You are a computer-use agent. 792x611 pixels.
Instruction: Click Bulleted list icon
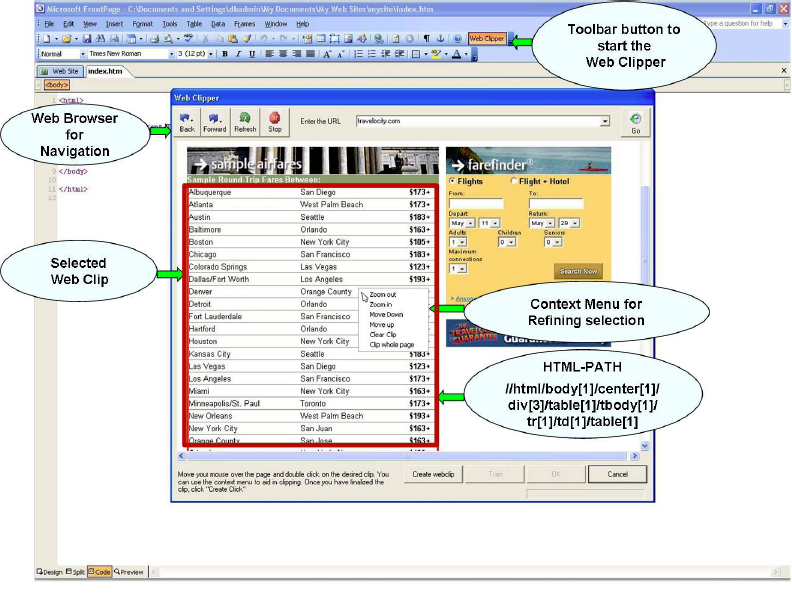(372, 54)
